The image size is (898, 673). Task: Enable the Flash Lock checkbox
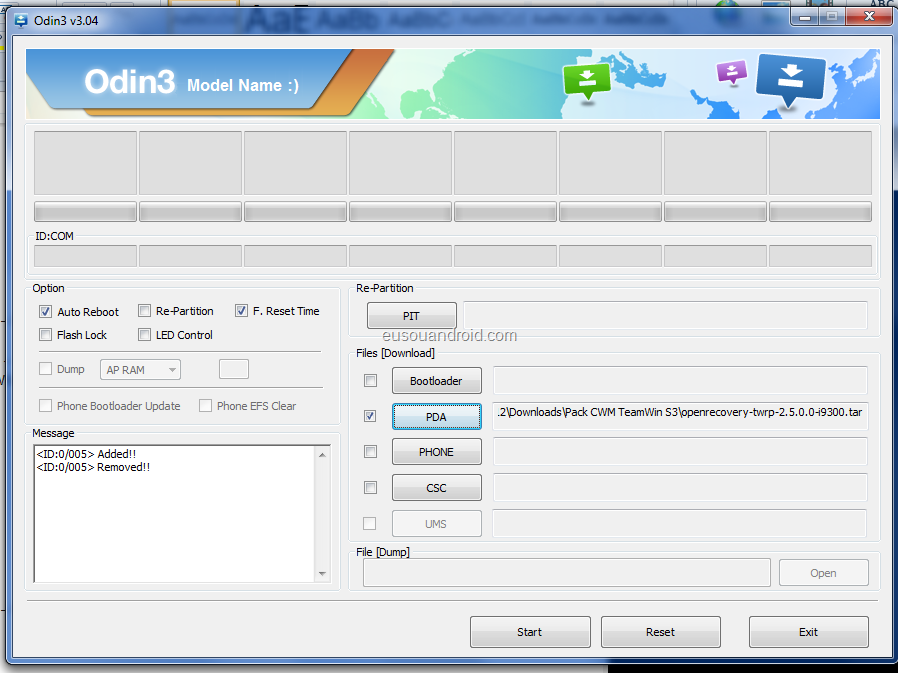point(45,334)
